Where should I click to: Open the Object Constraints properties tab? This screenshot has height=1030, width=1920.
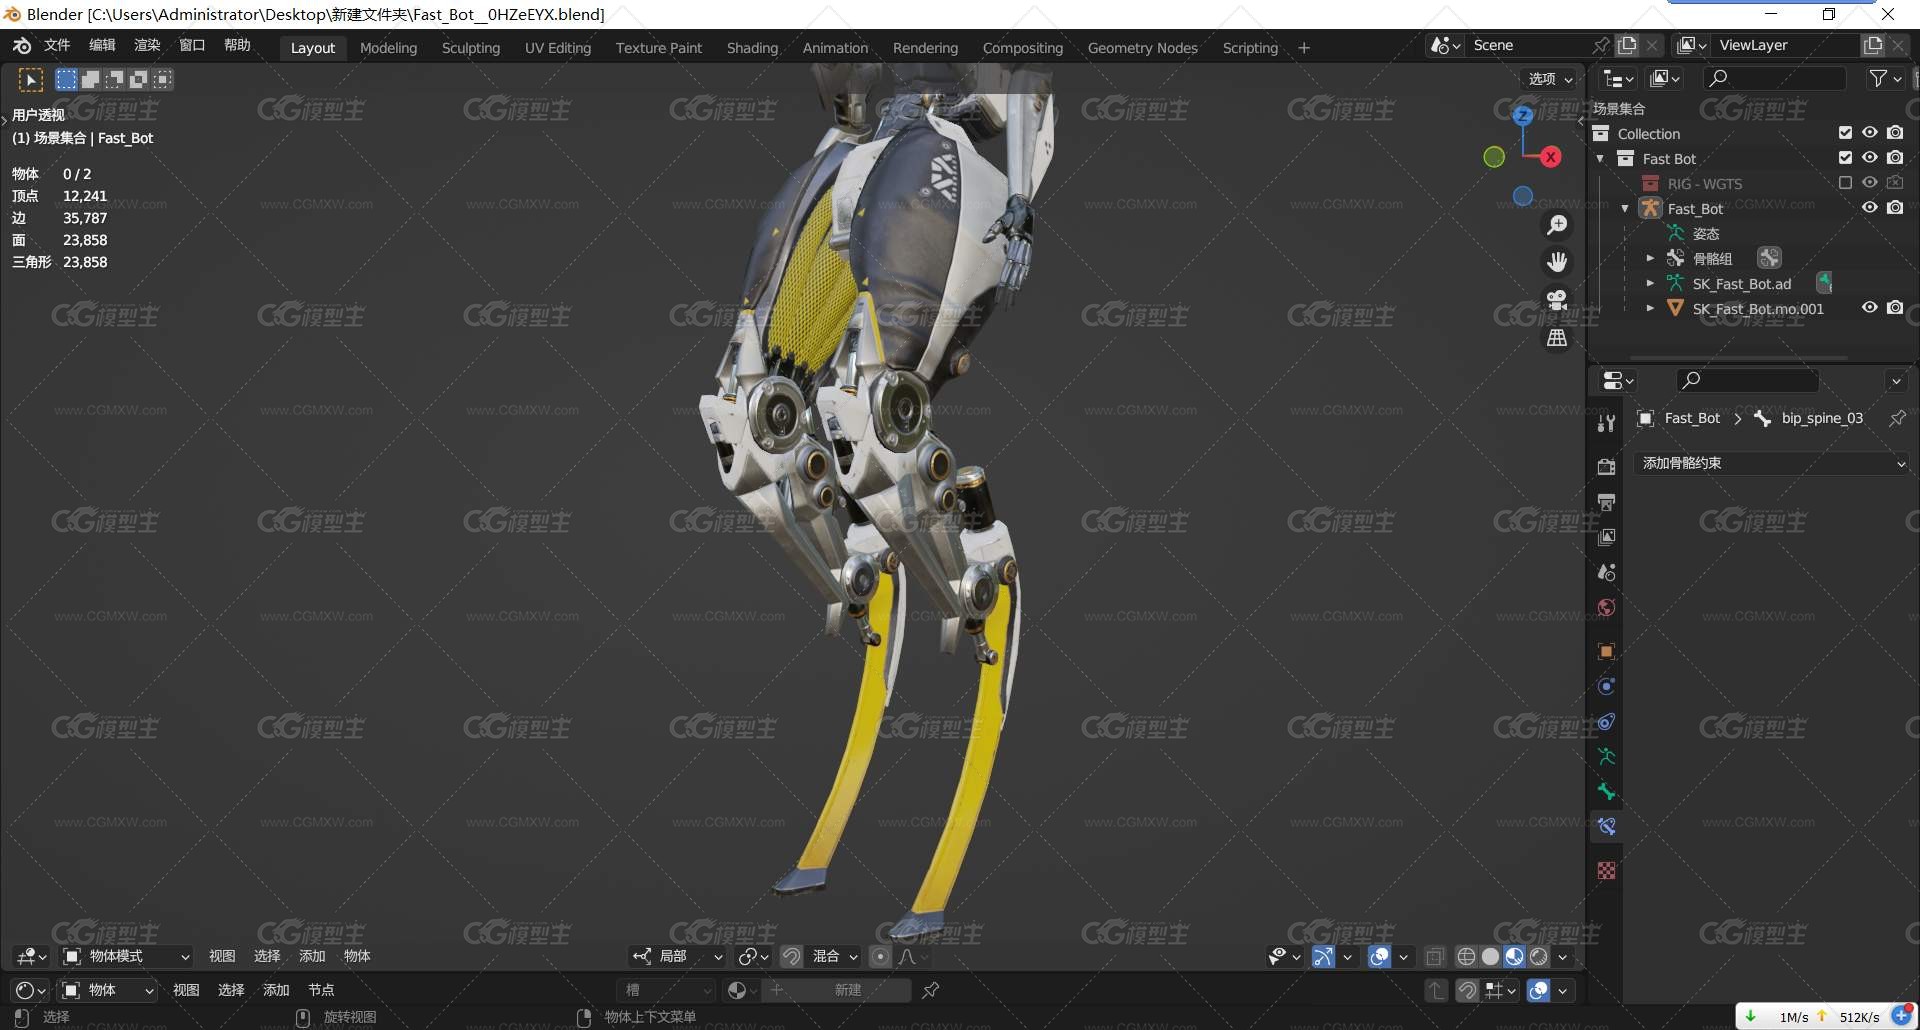pyautogui.click(x=1606, y=721)
